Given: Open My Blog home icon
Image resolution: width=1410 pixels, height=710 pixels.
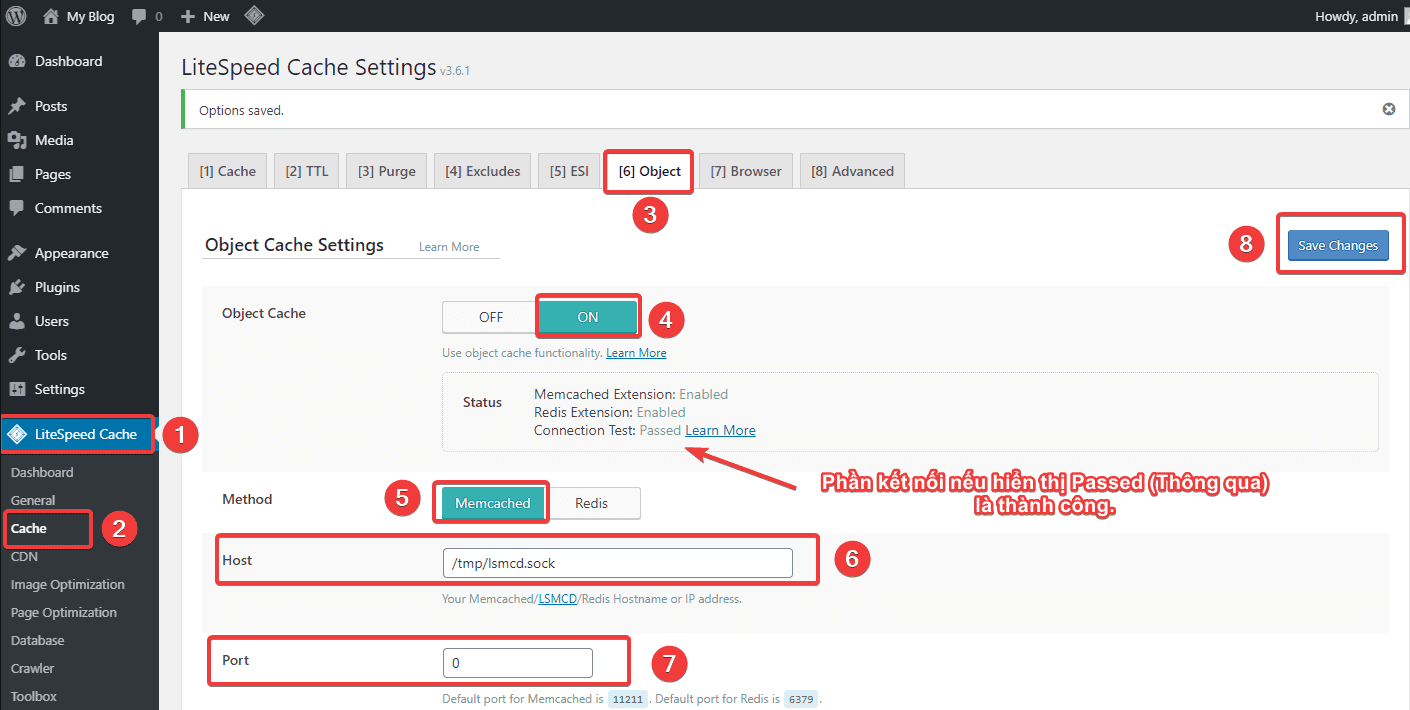Looking at the screenshot, I should click(51, 16).
